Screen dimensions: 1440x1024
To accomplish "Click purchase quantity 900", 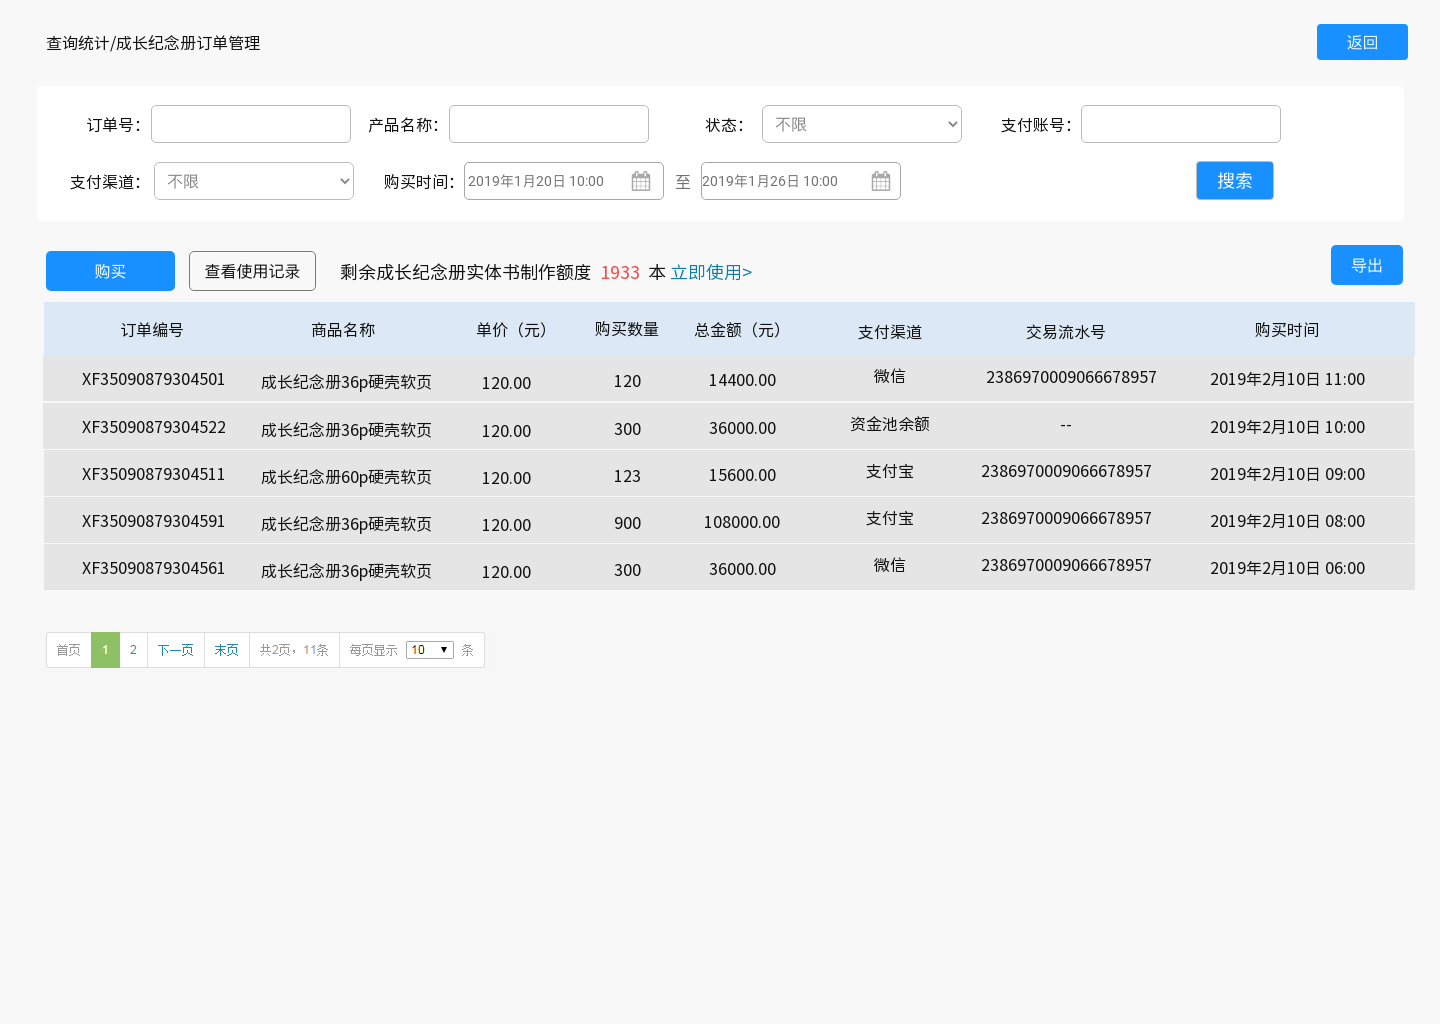I will (628, 524).
